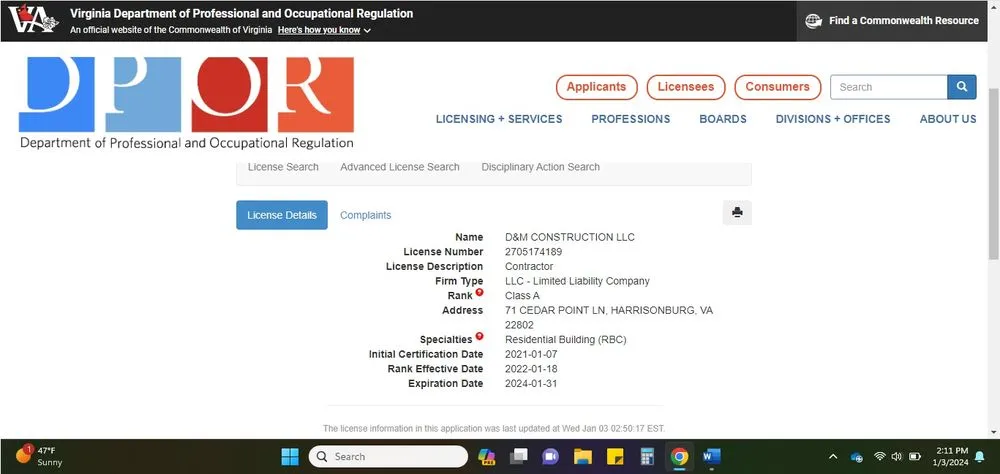Select the License Details tab
The image size is (1000, 474).
tap(281, 215)
